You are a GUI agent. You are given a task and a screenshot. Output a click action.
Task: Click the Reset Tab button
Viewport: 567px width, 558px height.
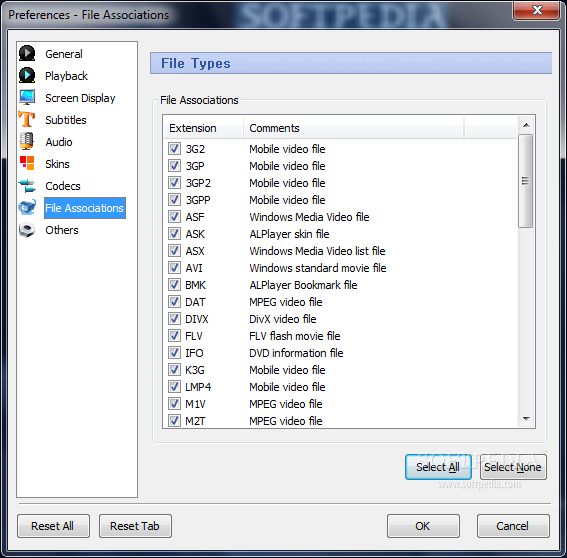coord(135,526)
